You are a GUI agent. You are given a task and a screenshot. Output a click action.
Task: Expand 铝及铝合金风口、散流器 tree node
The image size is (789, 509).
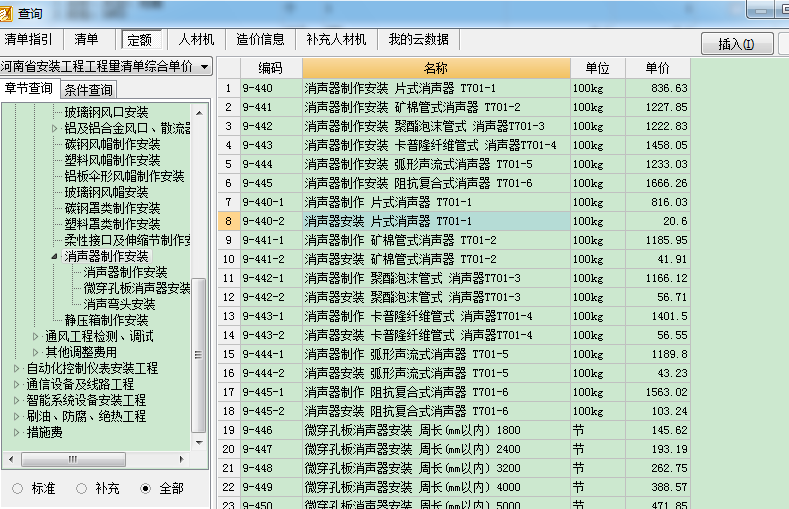(x=54, y=128)
